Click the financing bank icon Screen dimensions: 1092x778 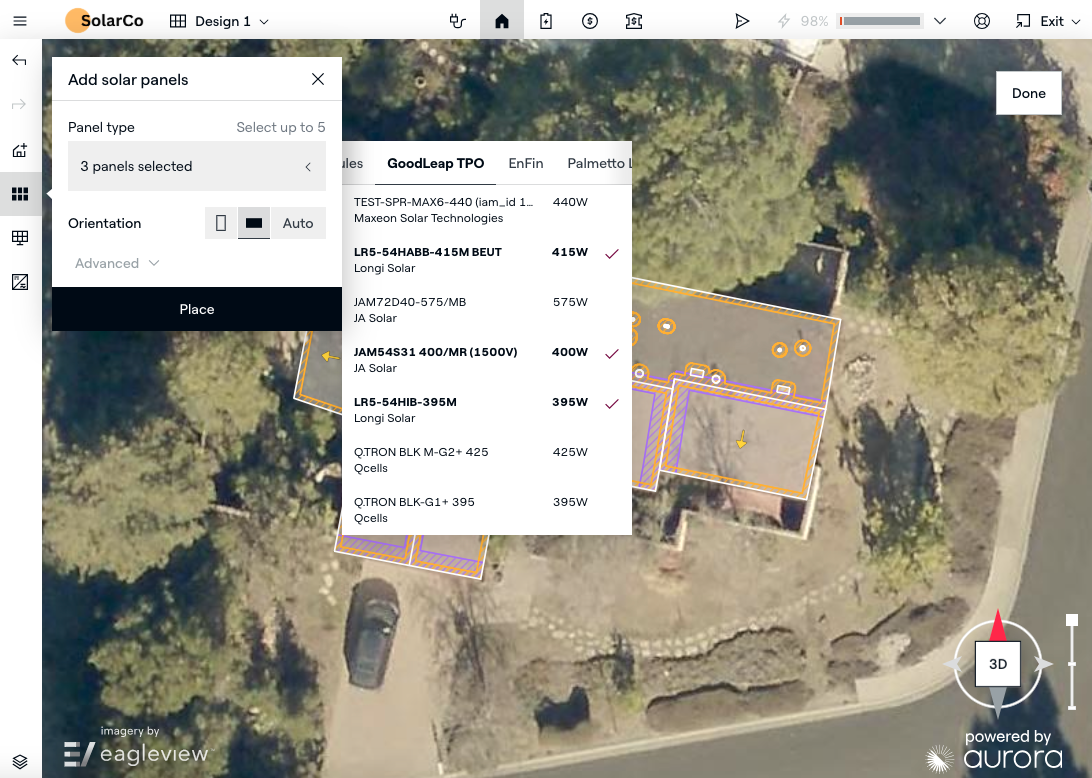tap(634, 21)
